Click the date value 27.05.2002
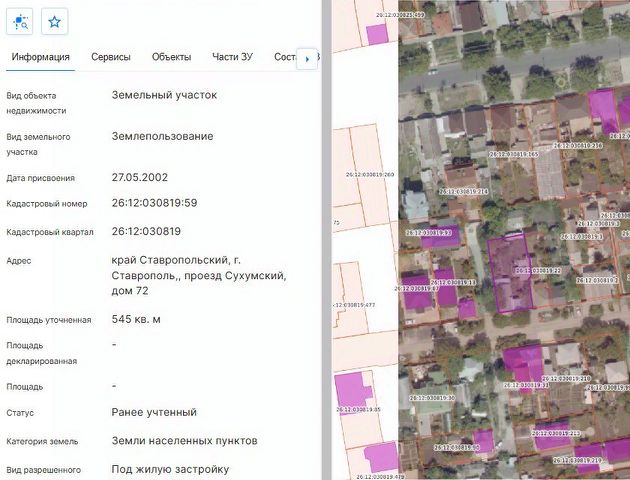Screen dimensions: 630x480 [140, 177]
